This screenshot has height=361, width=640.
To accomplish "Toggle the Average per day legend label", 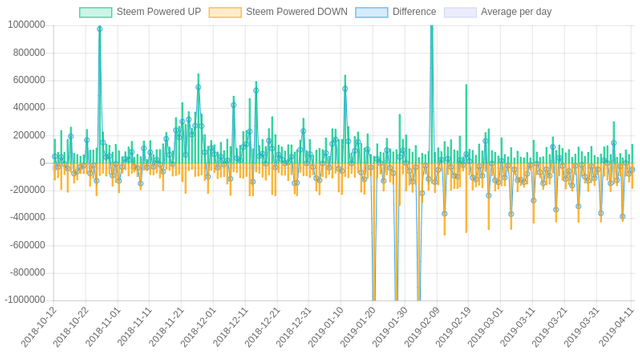I will 516,12.
